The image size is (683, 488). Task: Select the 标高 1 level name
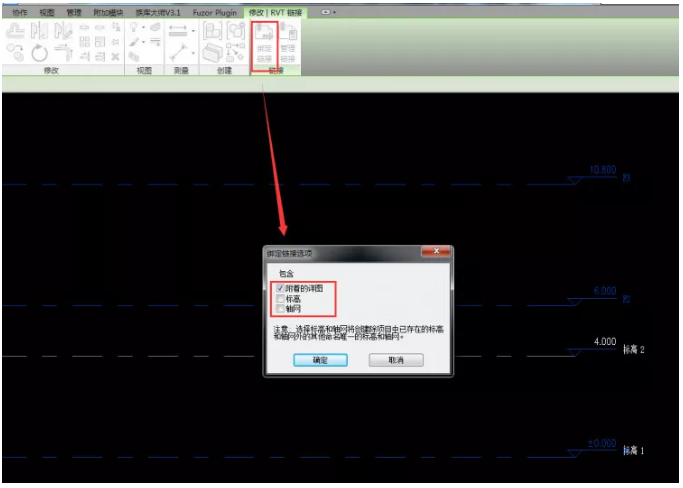(x=634, y=451)
